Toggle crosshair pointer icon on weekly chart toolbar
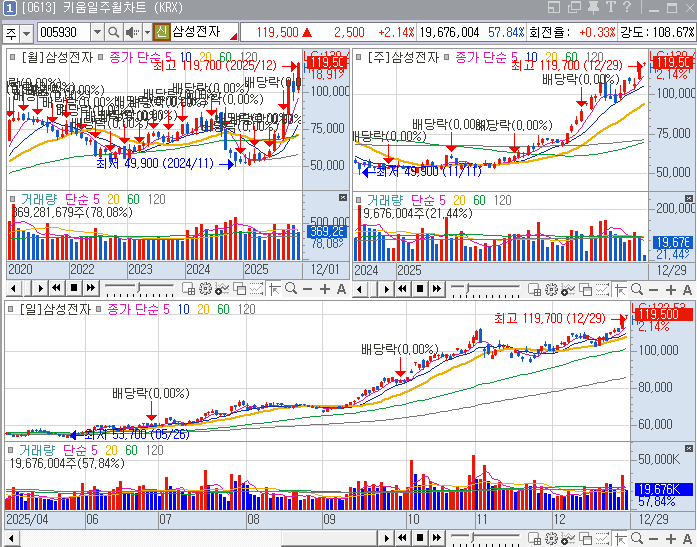This screenshot has width=697, height=547. 621,290
